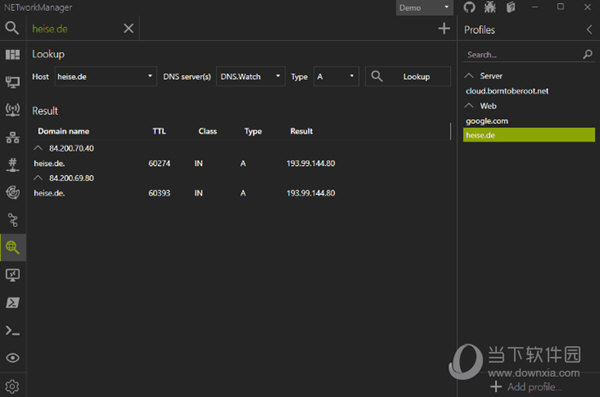The width and height of the screenshot is (600, 397).
Task: Open the search icon in the sidebar
Action: tap(12, 28)
